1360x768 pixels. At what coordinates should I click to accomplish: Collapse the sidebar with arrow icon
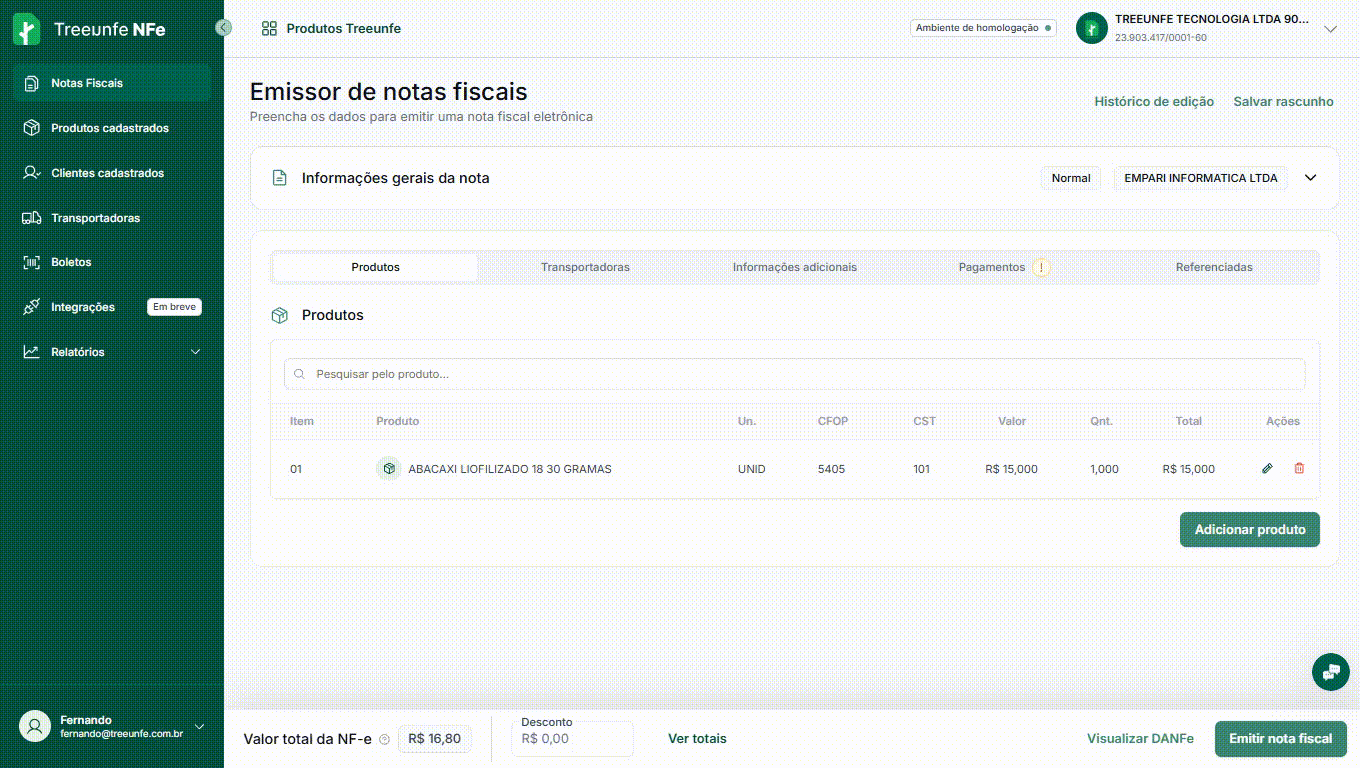point(224,28)
